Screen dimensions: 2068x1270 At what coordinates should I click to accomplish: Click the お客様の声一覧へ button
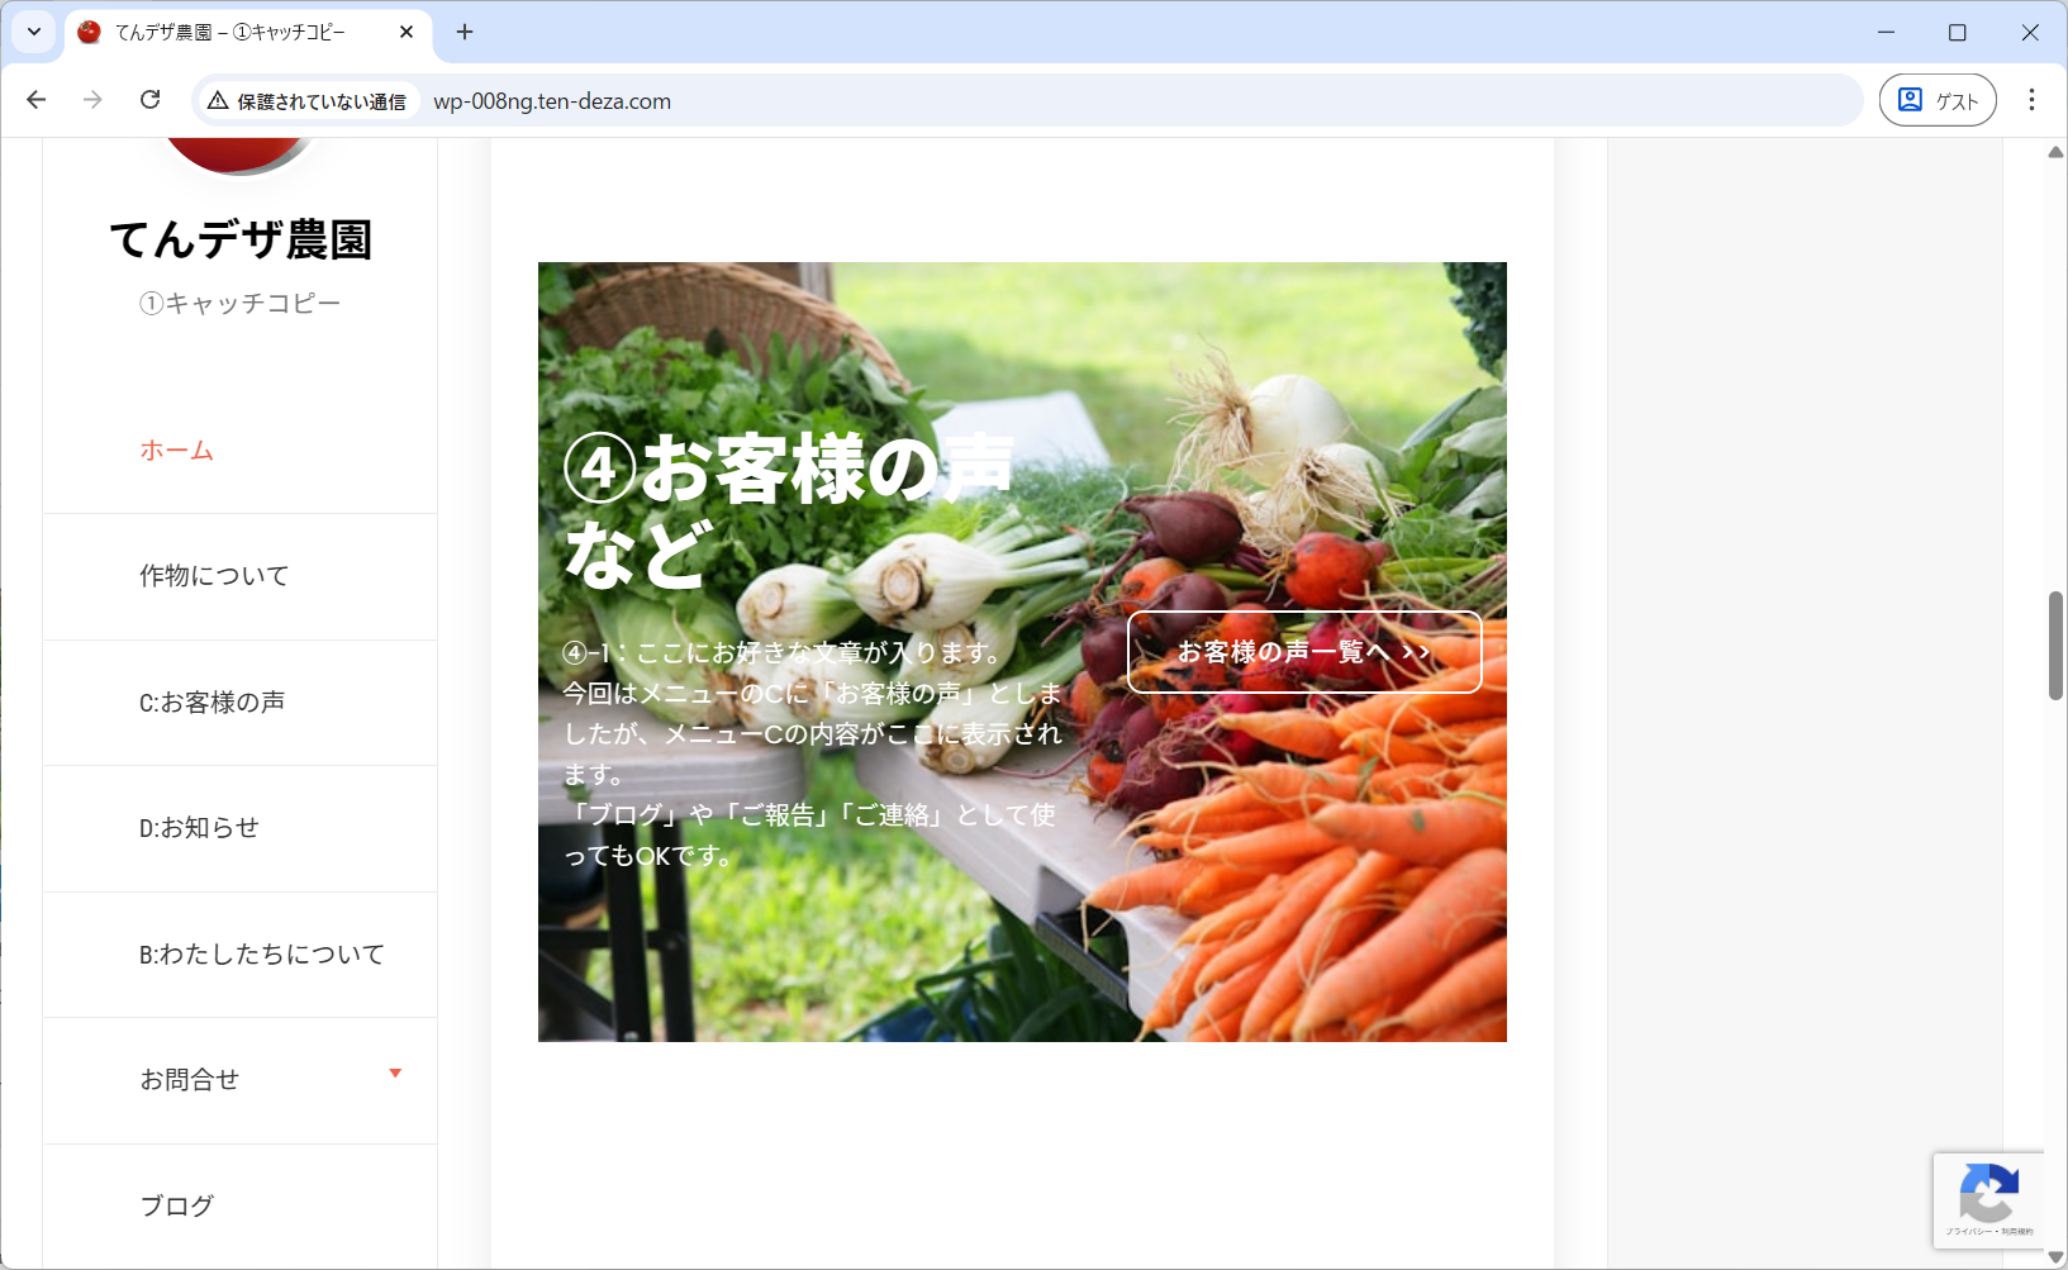[1303, 652]
